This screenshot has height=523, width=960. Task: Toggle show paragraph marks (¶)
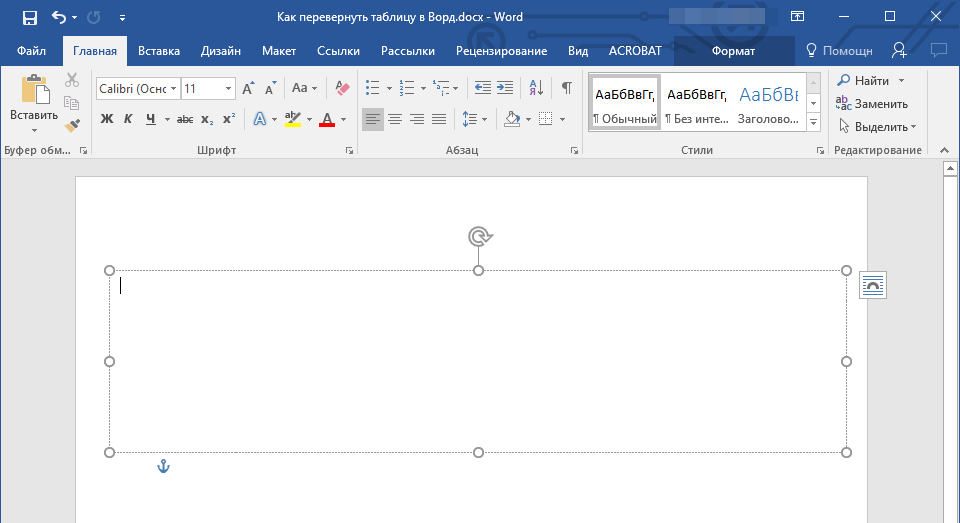coord(566,88)
